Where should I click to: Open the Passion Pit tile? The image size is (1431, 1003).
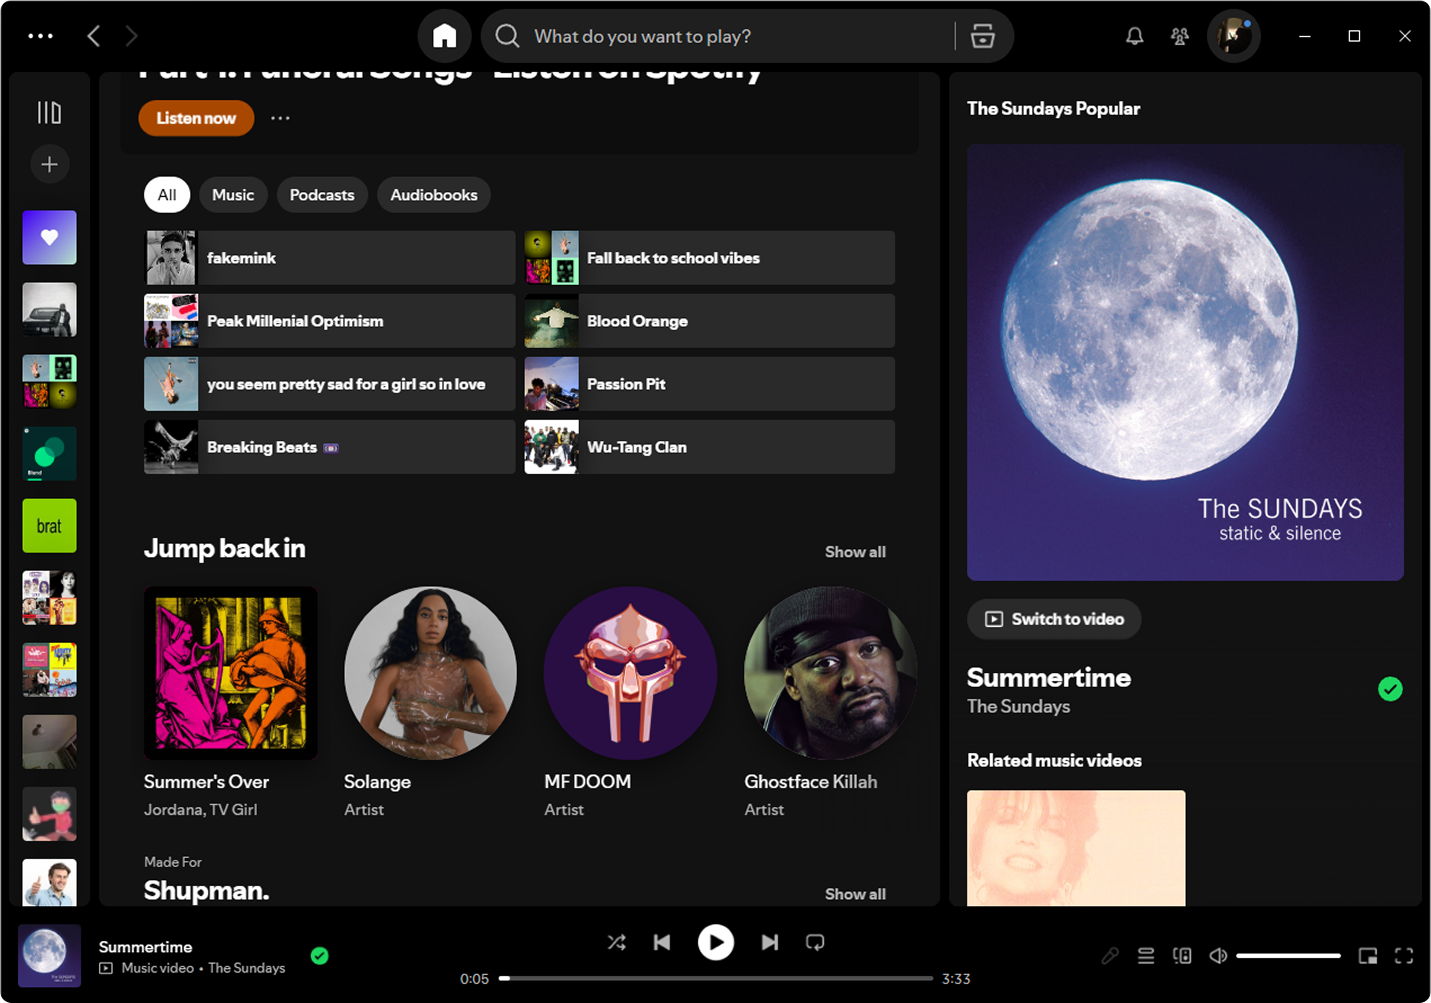(709, 384)
